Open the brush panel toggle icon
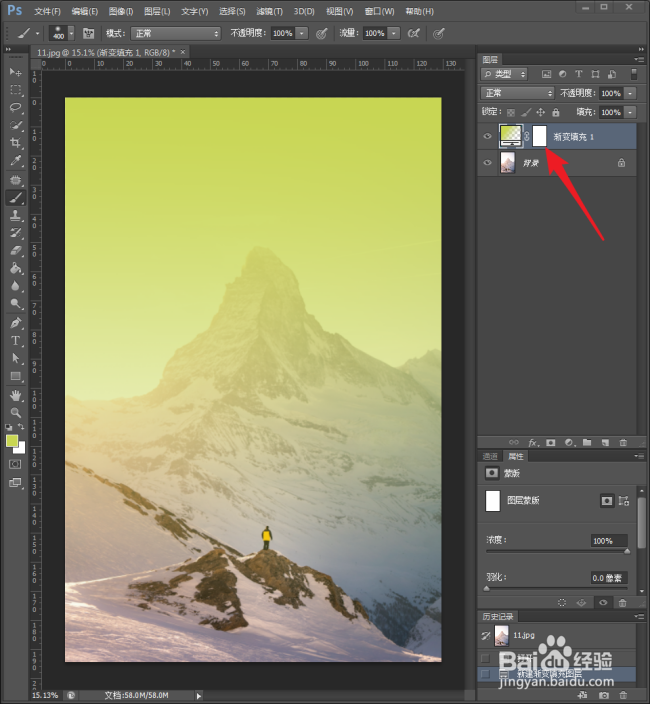Image resolution: width=650 pixels, height=704 pixels. coord(88,33)
